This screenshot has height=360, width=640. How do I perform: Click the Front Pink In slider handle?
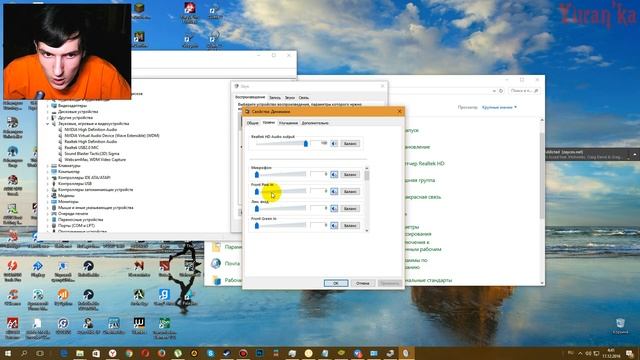[x=257, y=191]
